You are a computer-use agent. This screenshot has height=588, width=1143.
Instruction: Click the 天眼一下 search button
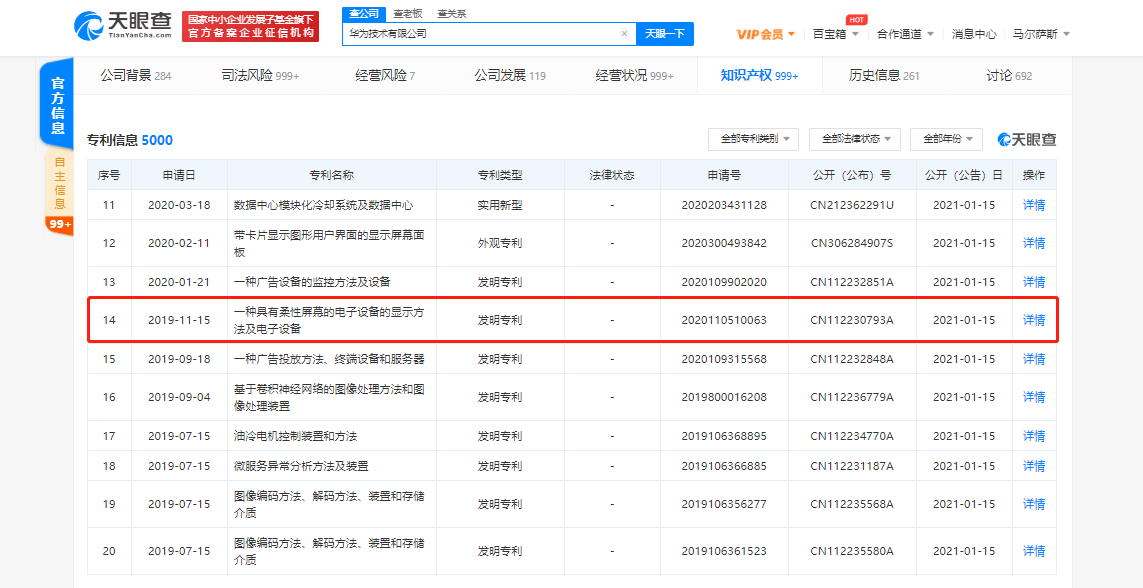[x=664, y=34]
